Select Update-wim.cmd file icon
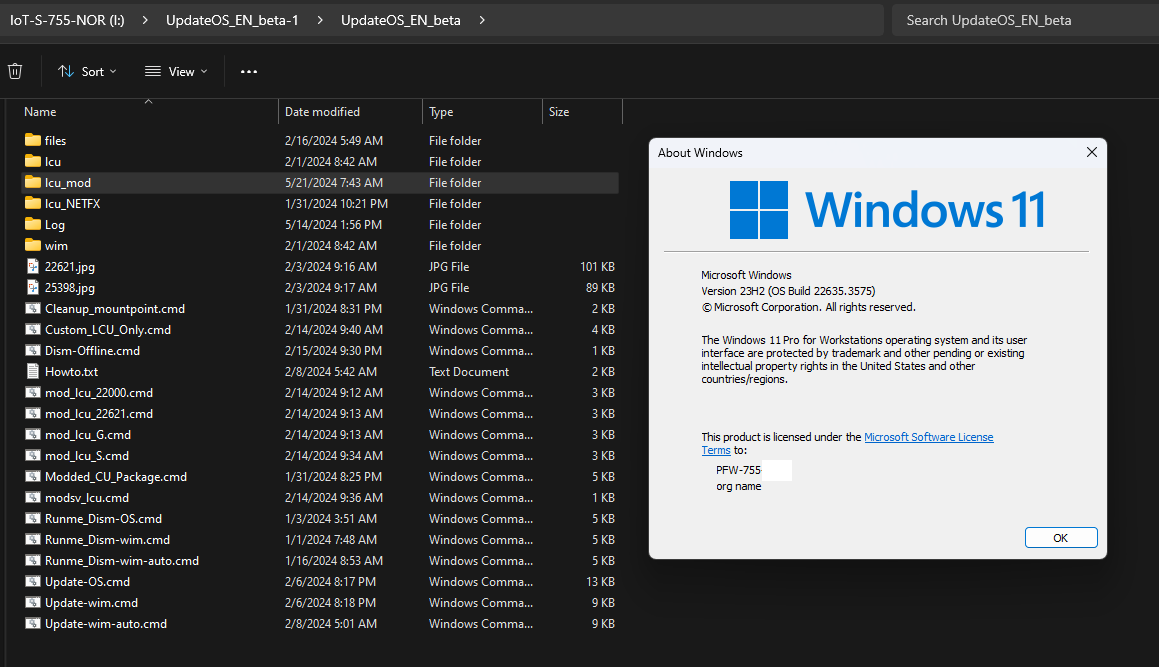1159x667 pixels. tap(33, 603)
